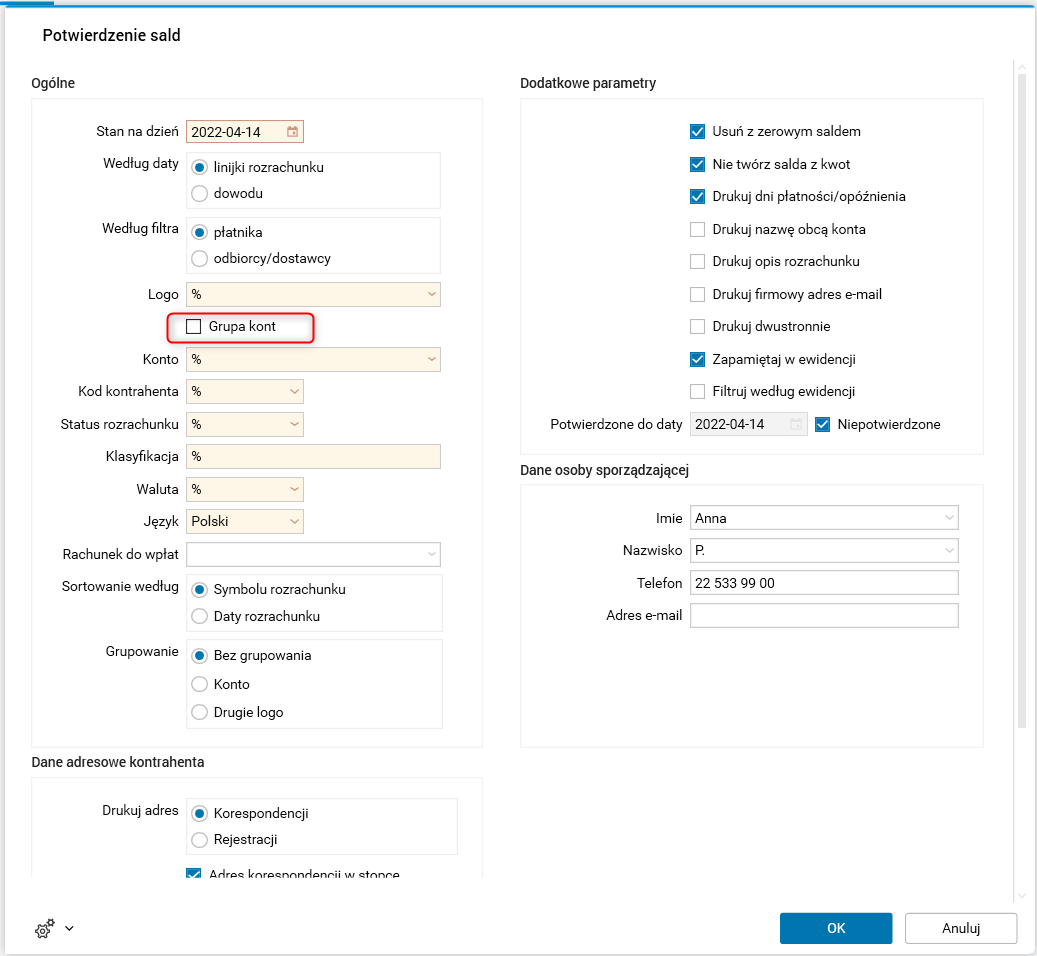Expand the gear menu chevron
This screenshot has height=956, width=1037.
click(x=69, y=929)
